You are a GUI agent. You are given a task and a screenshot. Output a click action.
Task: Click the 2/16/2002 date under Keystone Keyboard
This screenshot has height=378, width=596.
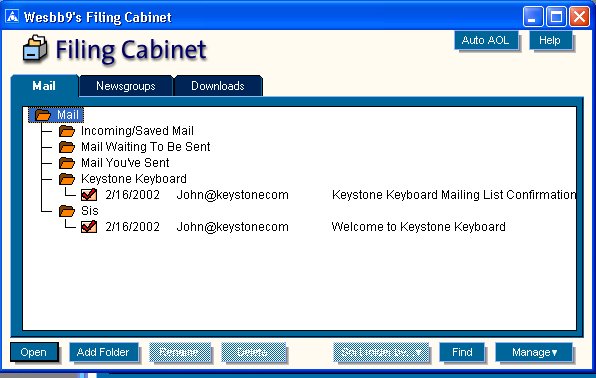pos(133,195)
